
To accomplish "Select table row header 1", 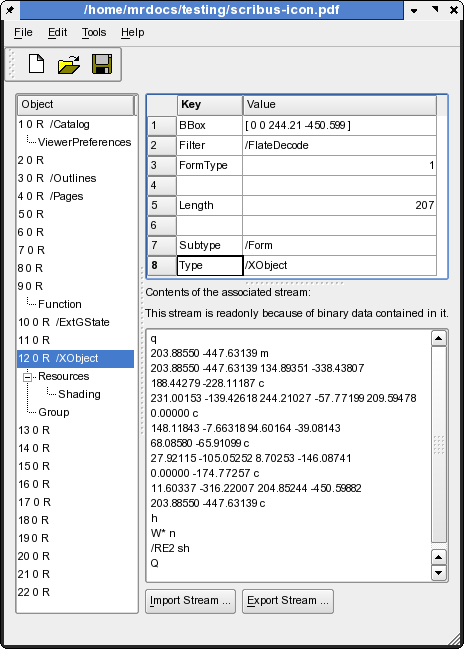I will click(162, 125).
